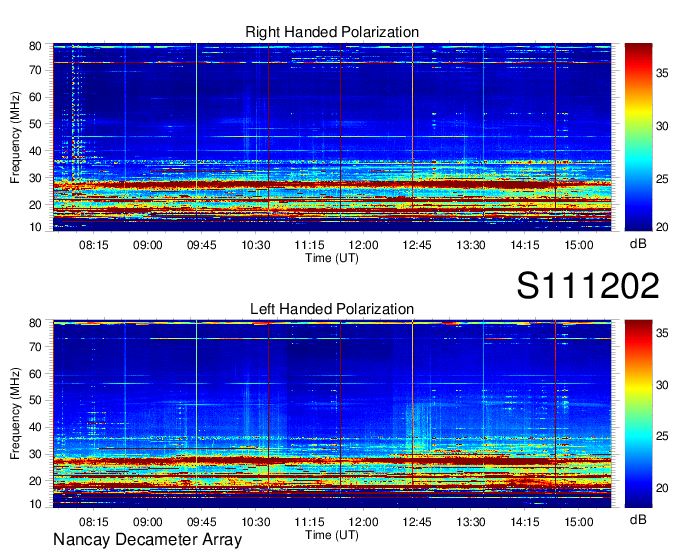
Task: Click 13:30 tick on right-handed plot
Action: click(471, 245)
